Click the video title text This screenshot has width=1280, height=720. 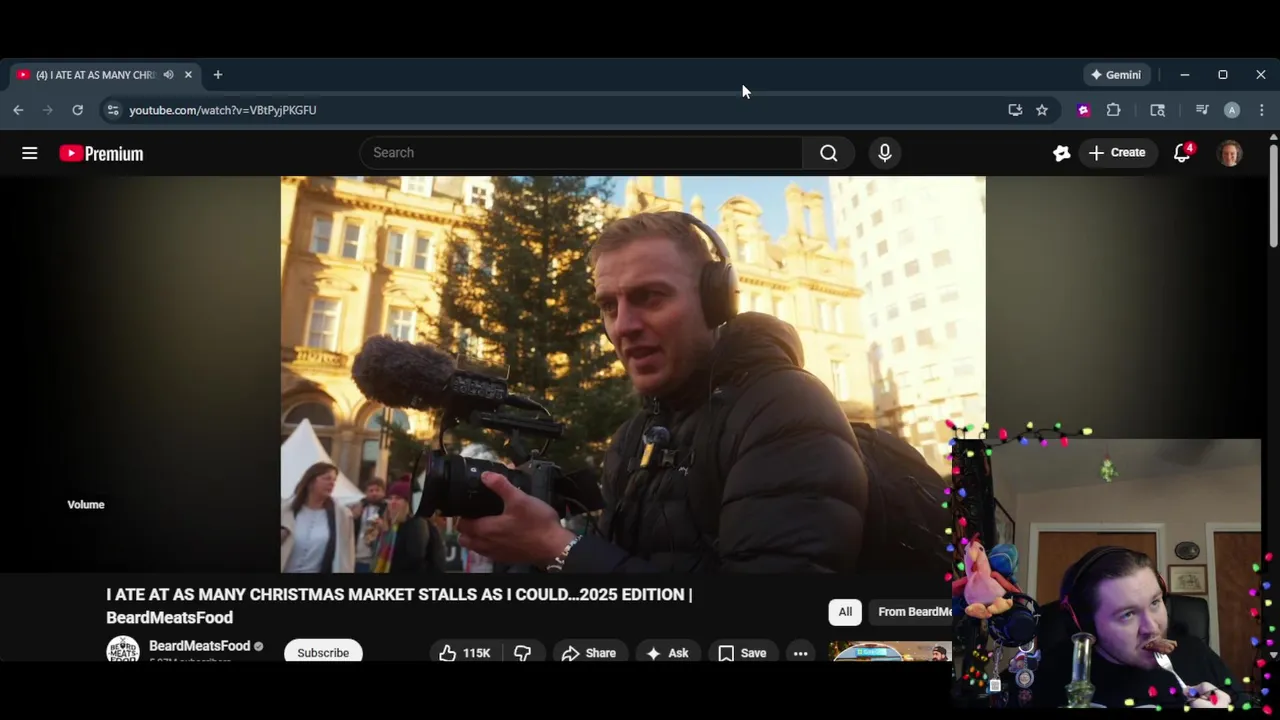[399, 606]
